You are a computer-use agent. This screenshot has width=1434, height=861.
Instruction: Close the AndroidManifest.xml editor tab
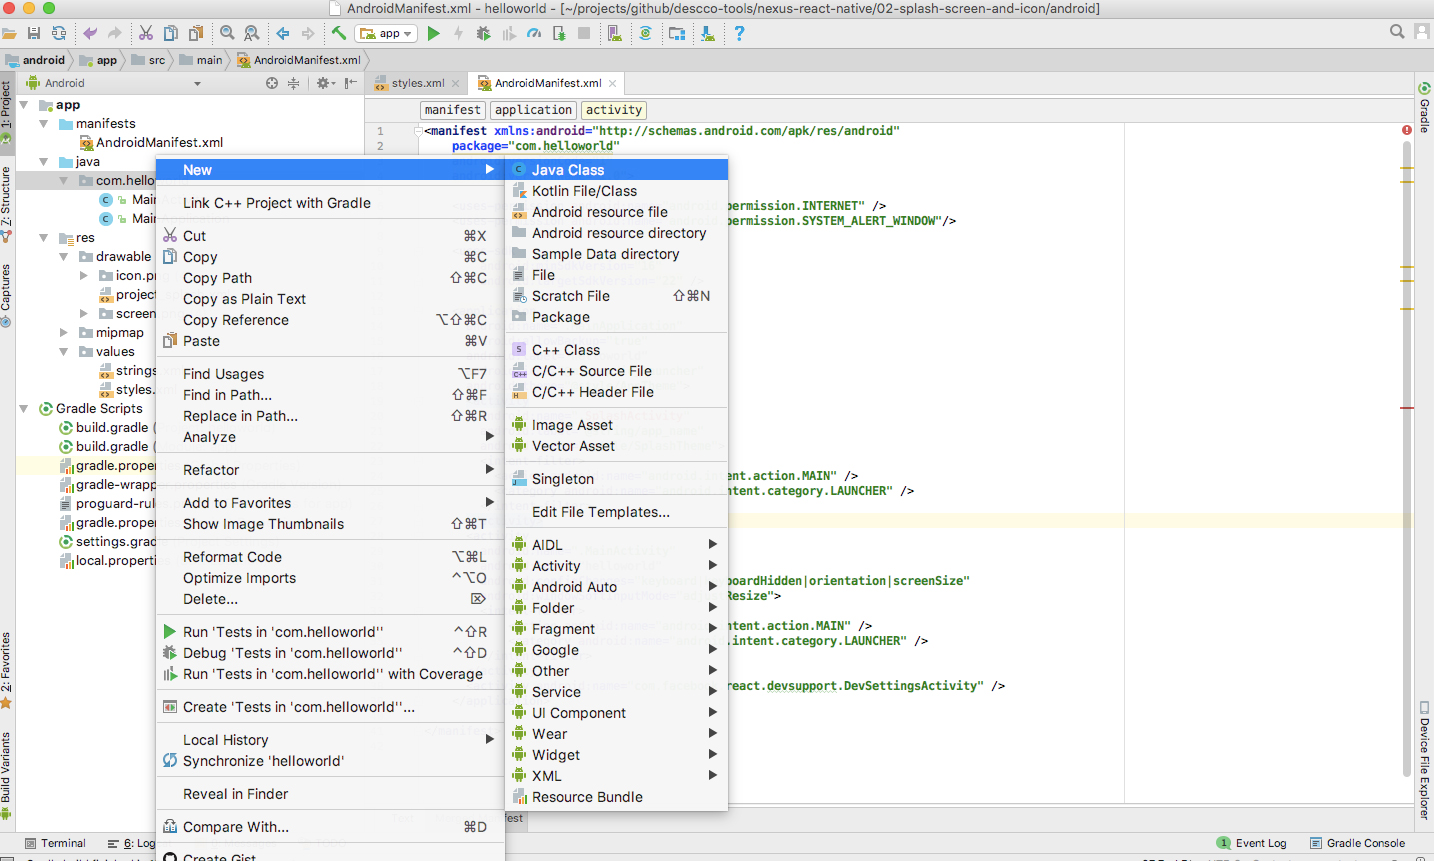pyautogui.click(x=613, y=83)
